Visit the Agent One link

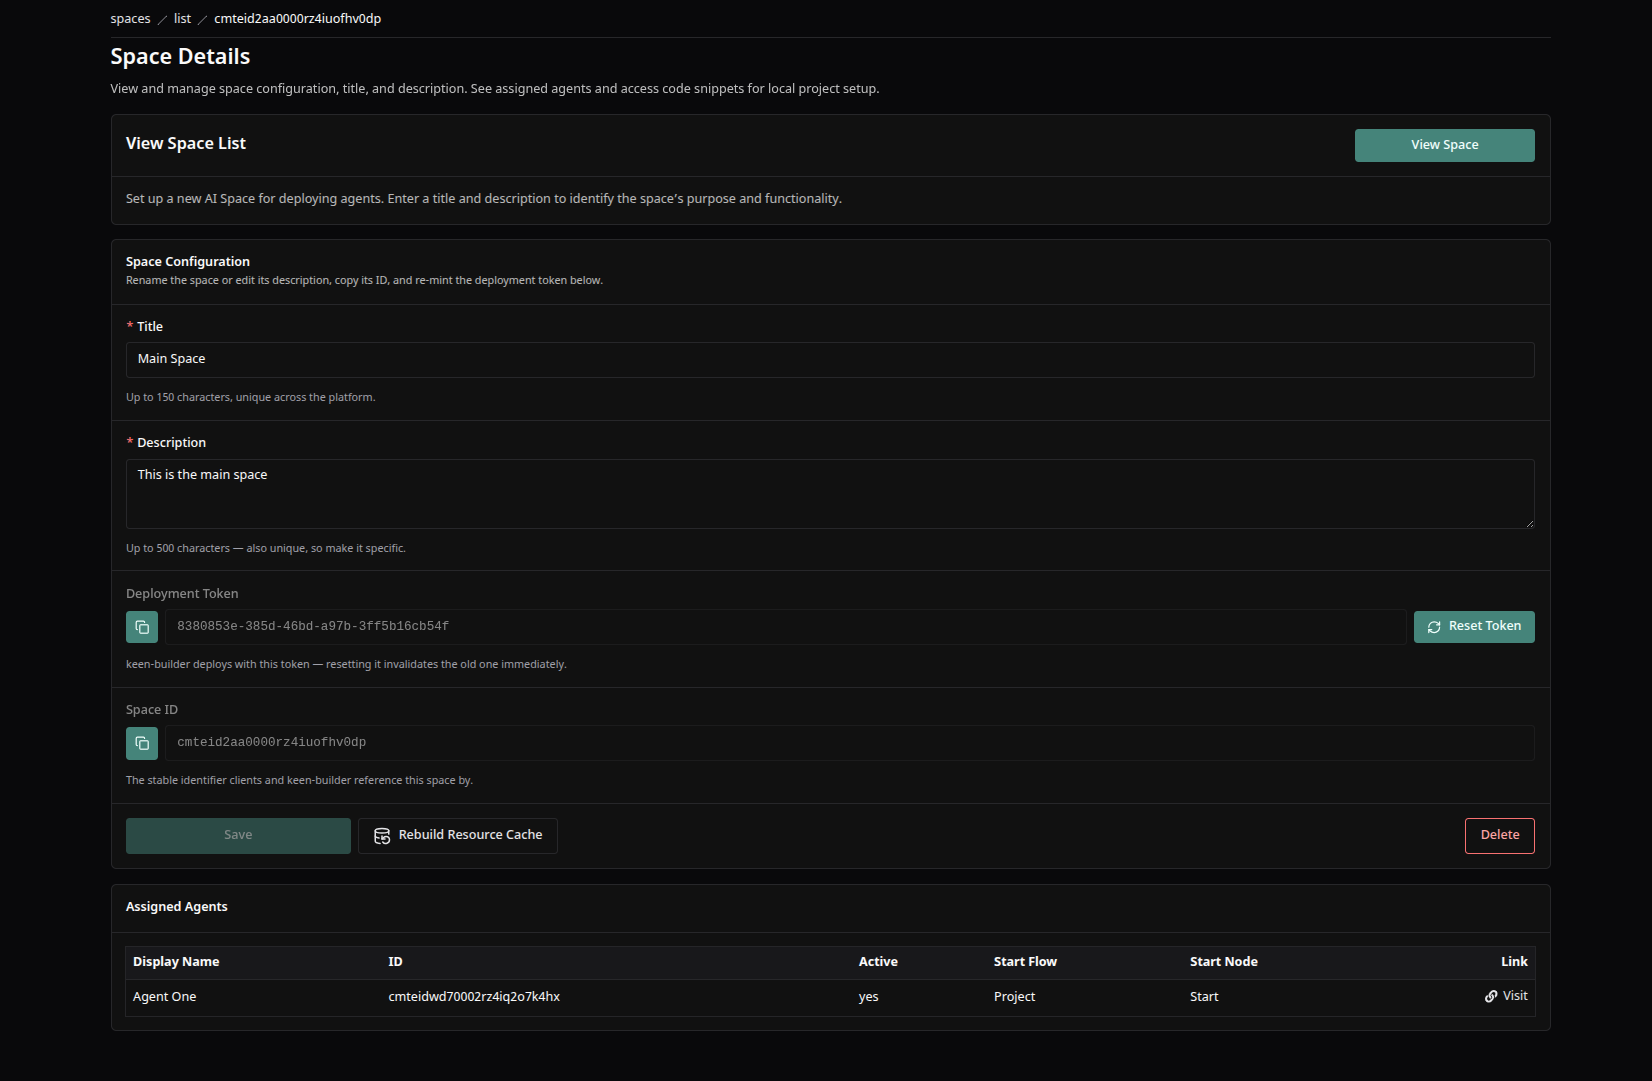[x=1506, y=996]
